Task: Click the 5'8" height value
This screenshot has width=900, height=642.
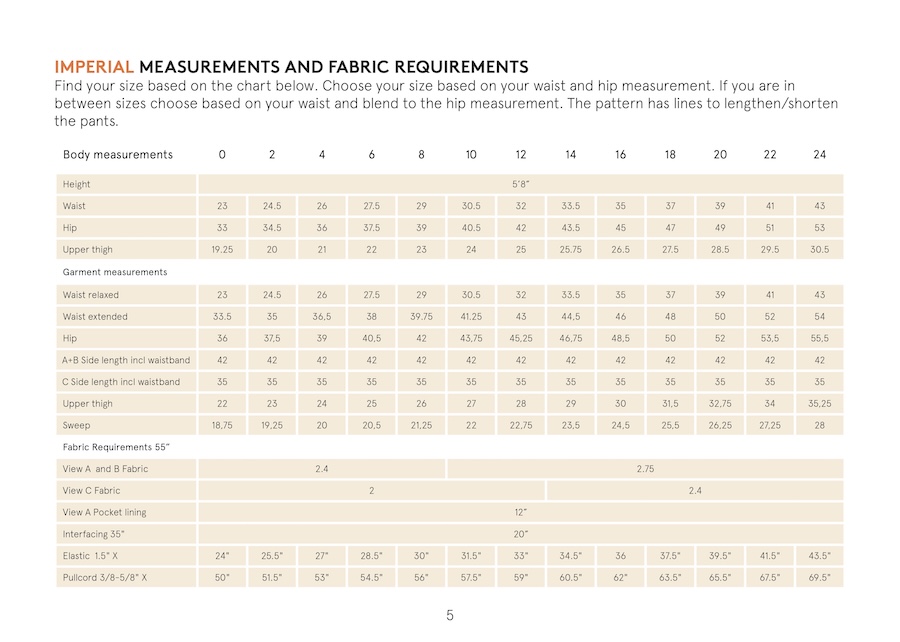Action: point(520,185)
